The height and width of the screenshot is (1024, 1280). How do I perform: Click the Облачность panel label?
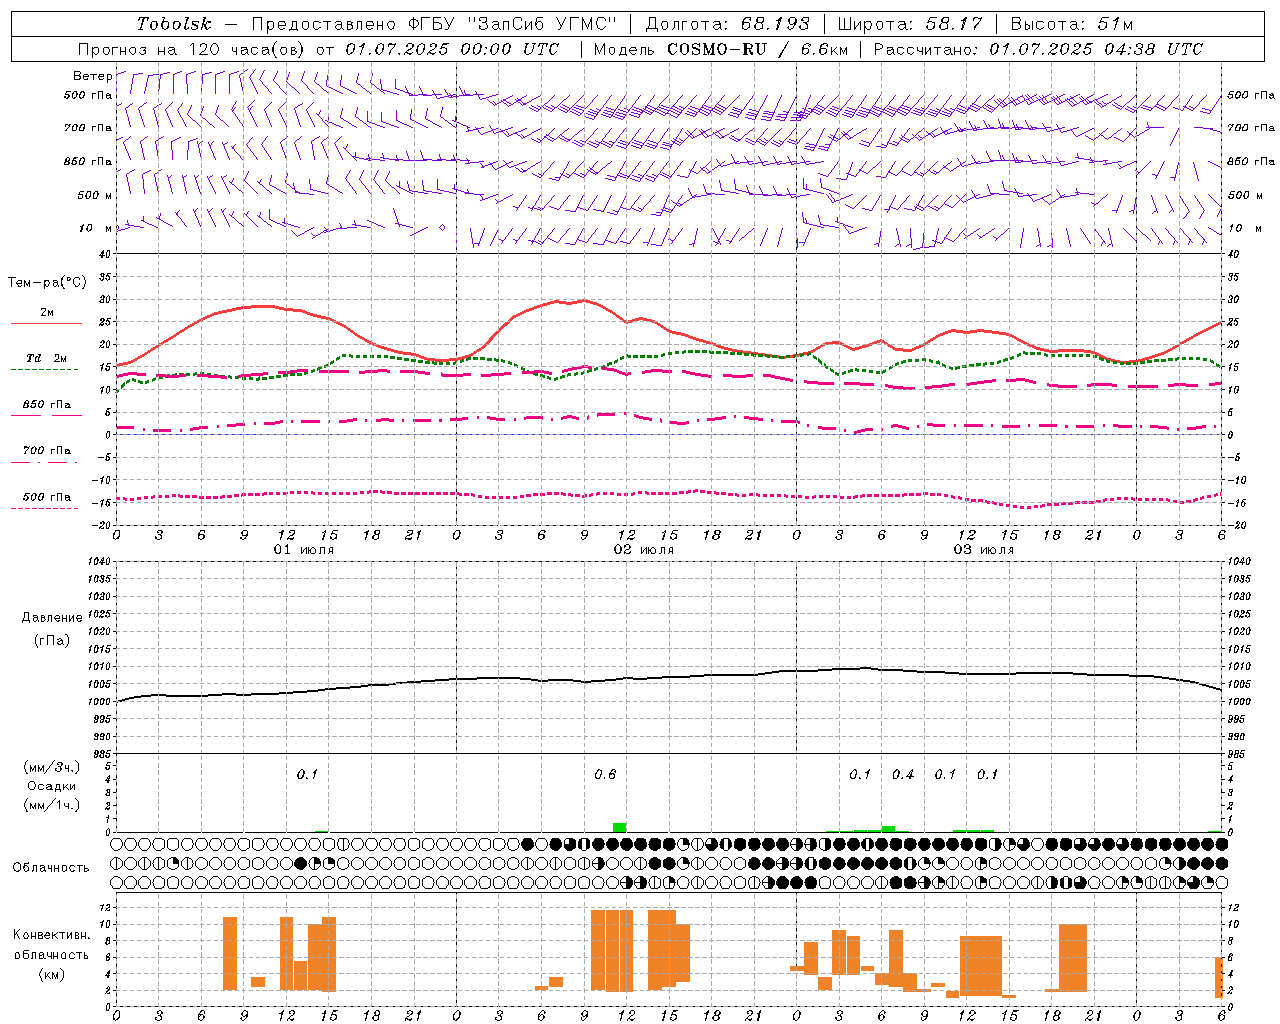pos(51,867)
